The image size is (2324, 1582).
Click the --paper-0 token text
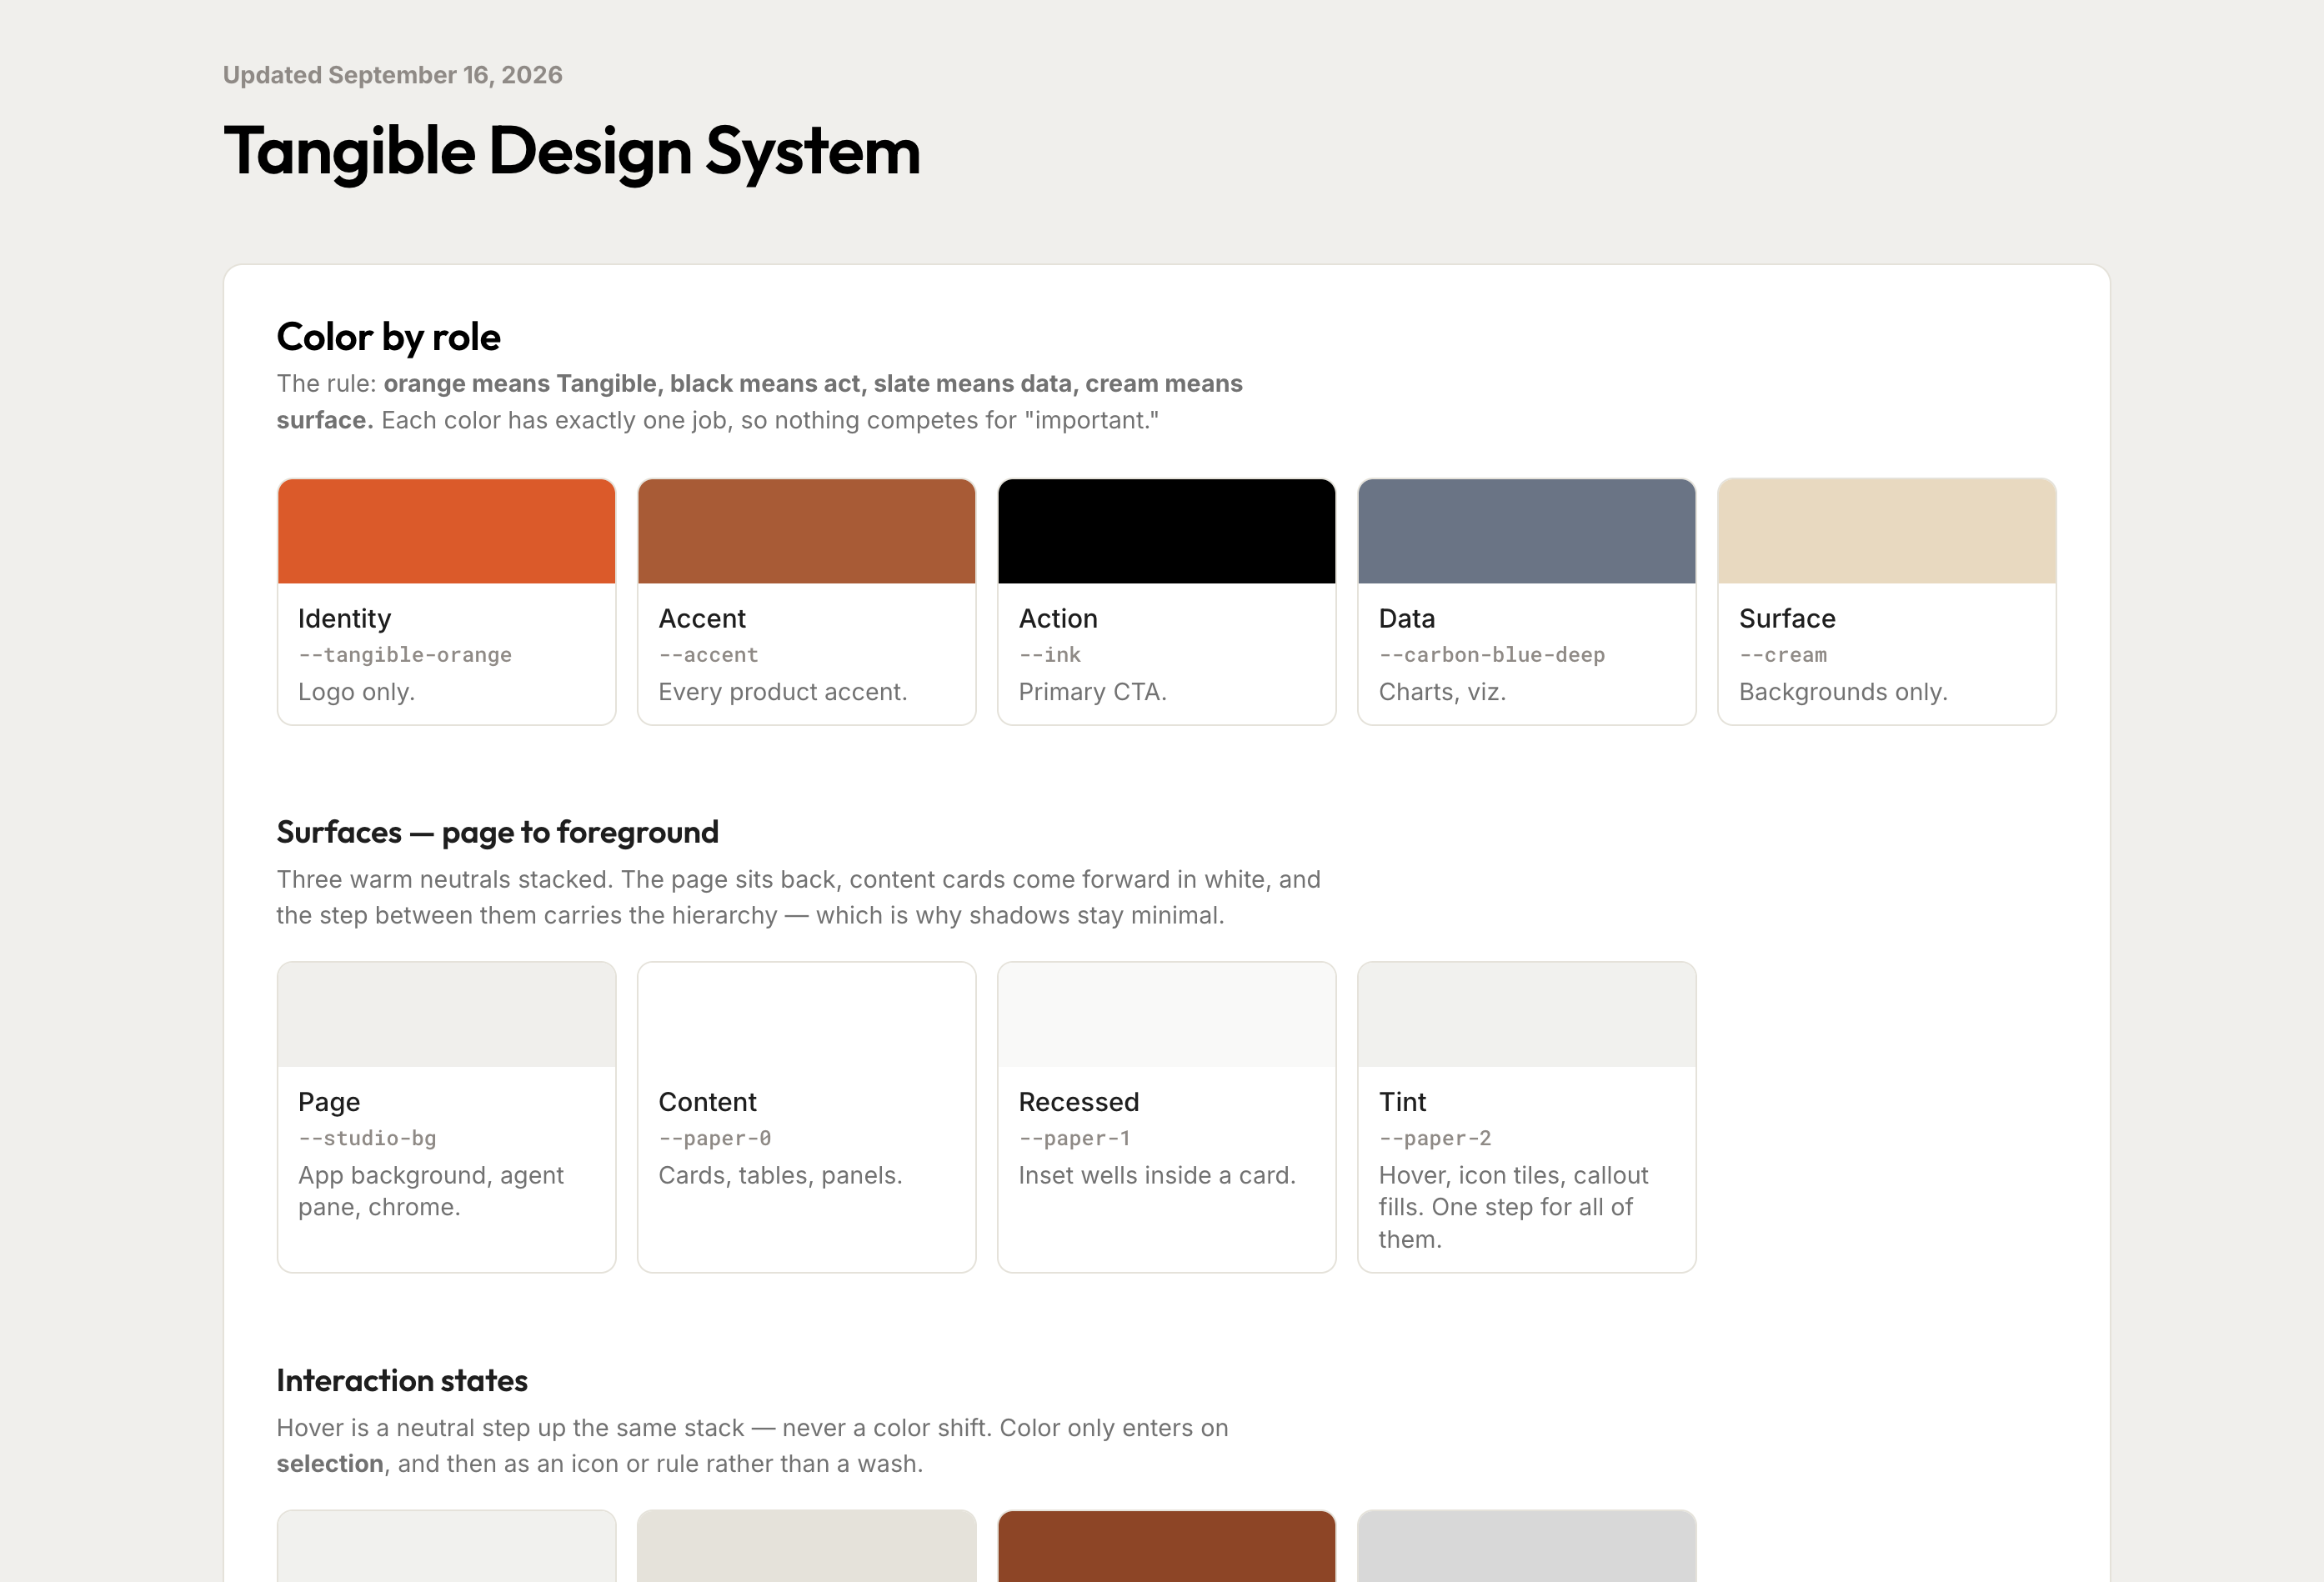coord(714,1138)
